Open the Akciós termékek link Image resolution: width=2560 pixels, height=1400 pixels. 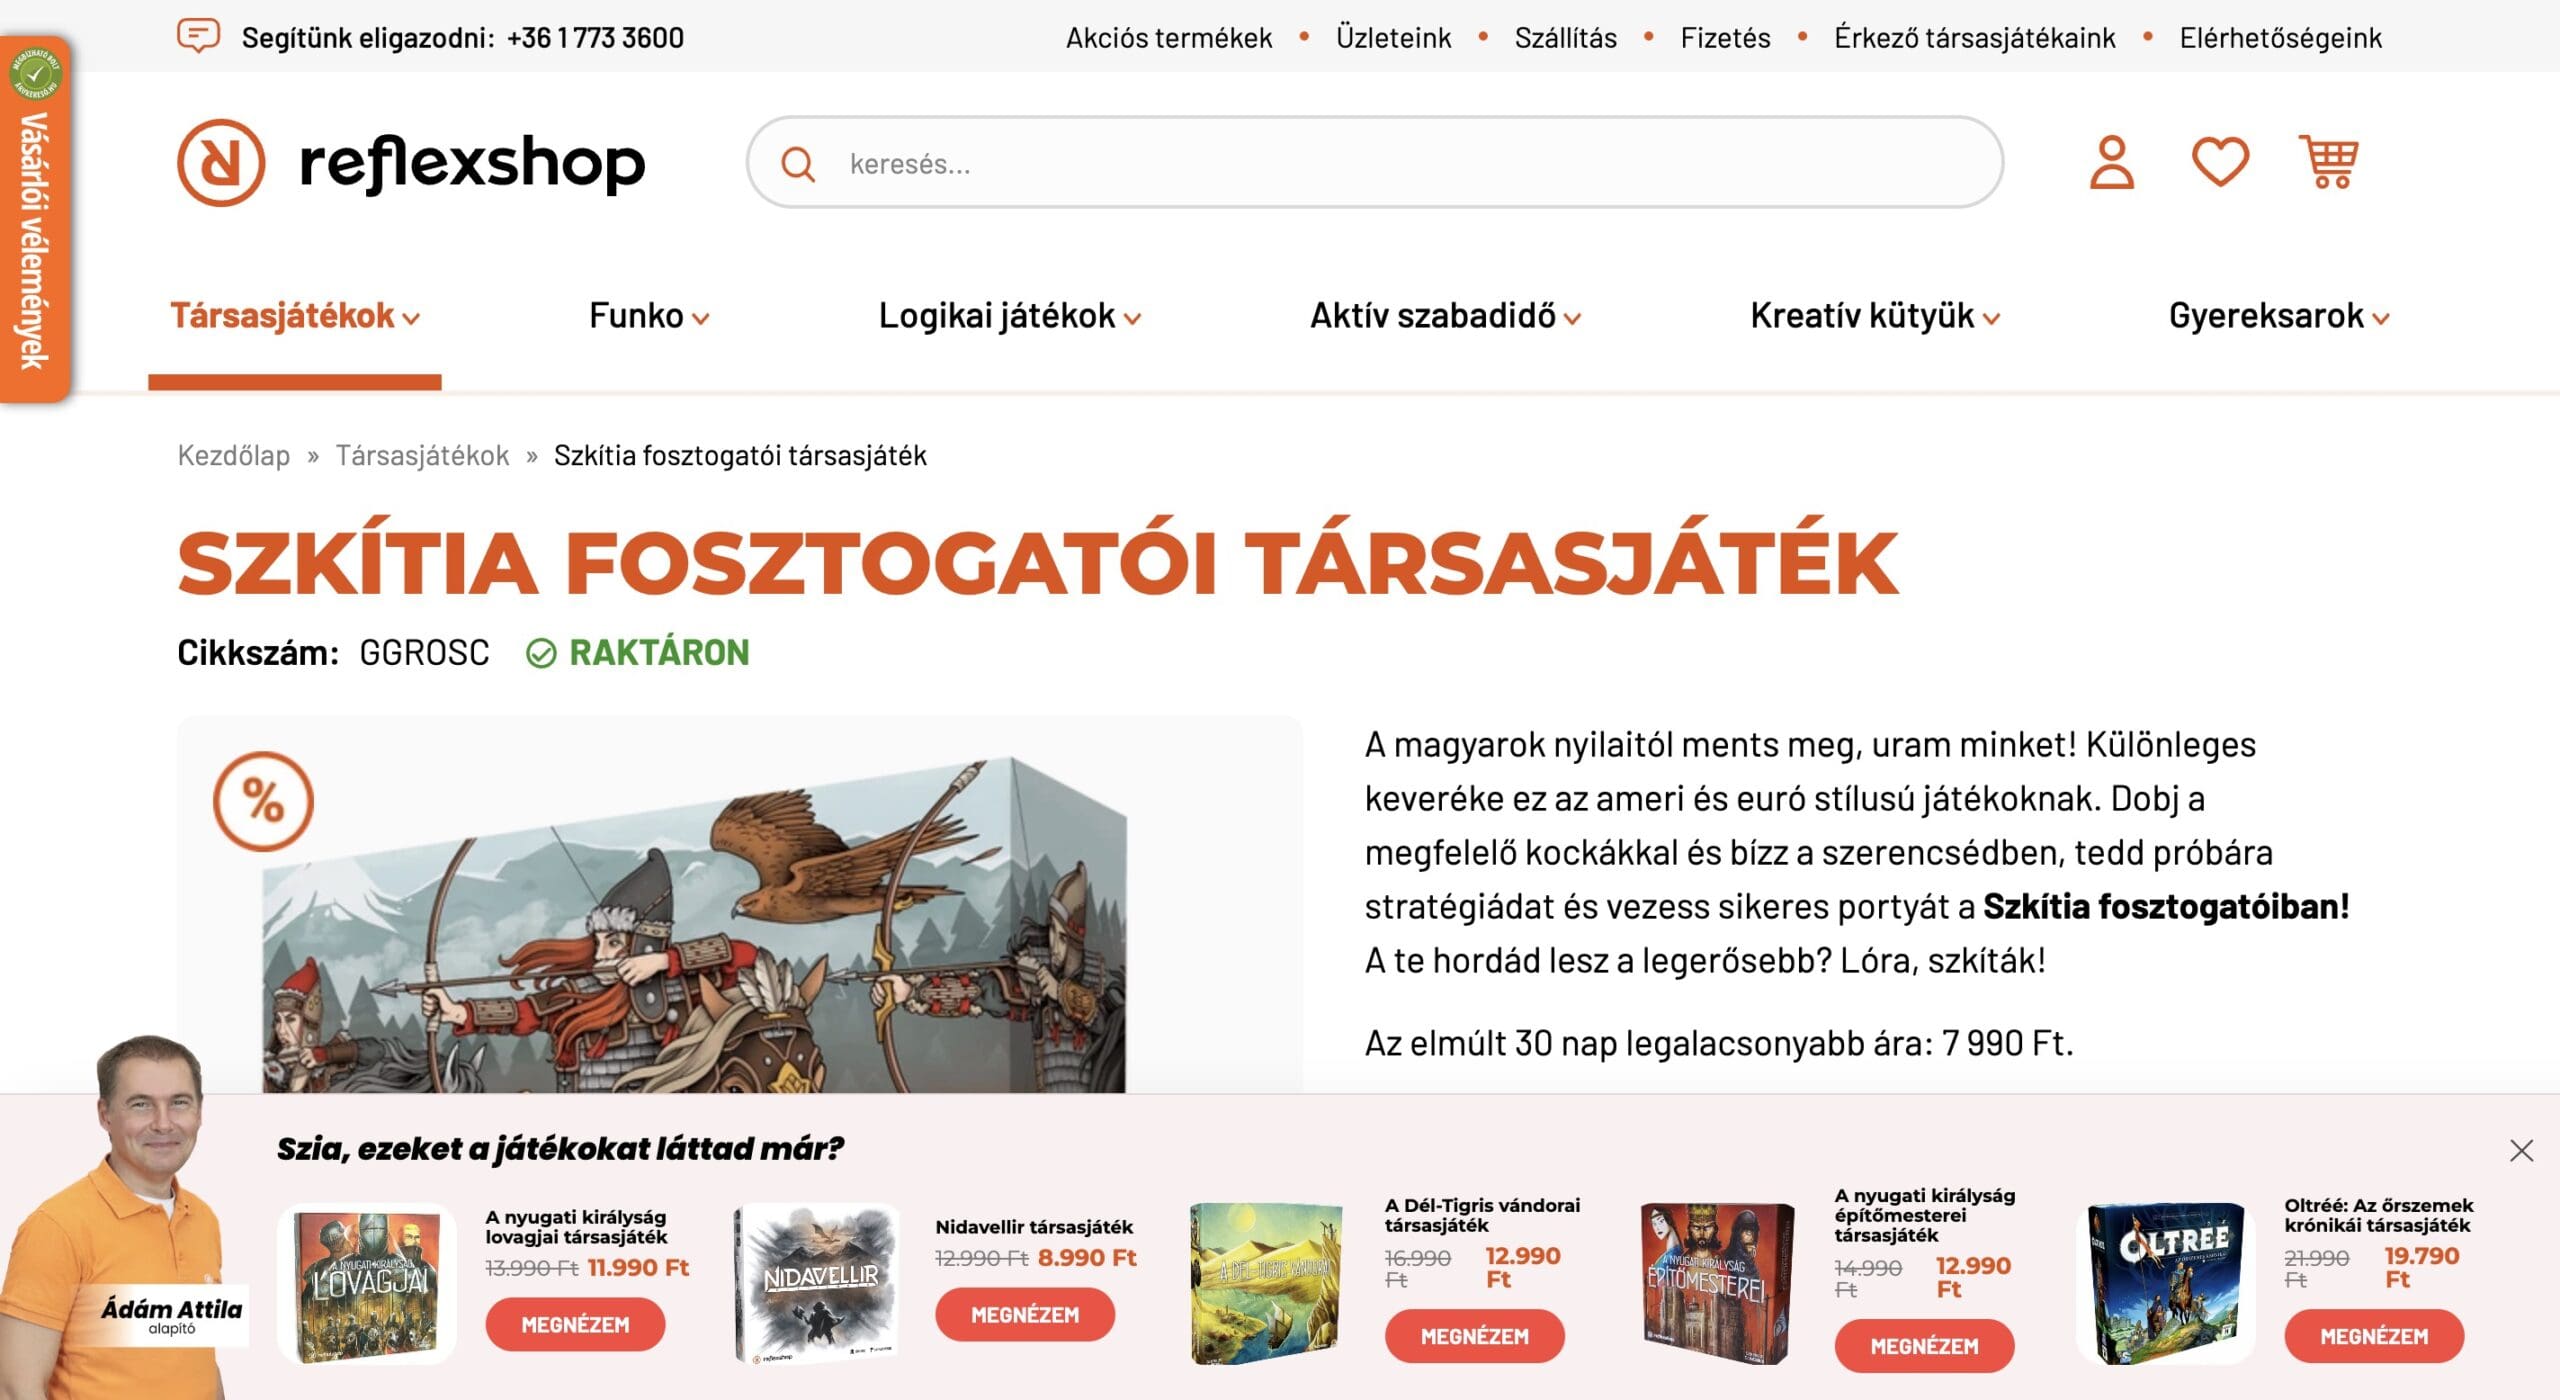click(x=1168, y=38)
